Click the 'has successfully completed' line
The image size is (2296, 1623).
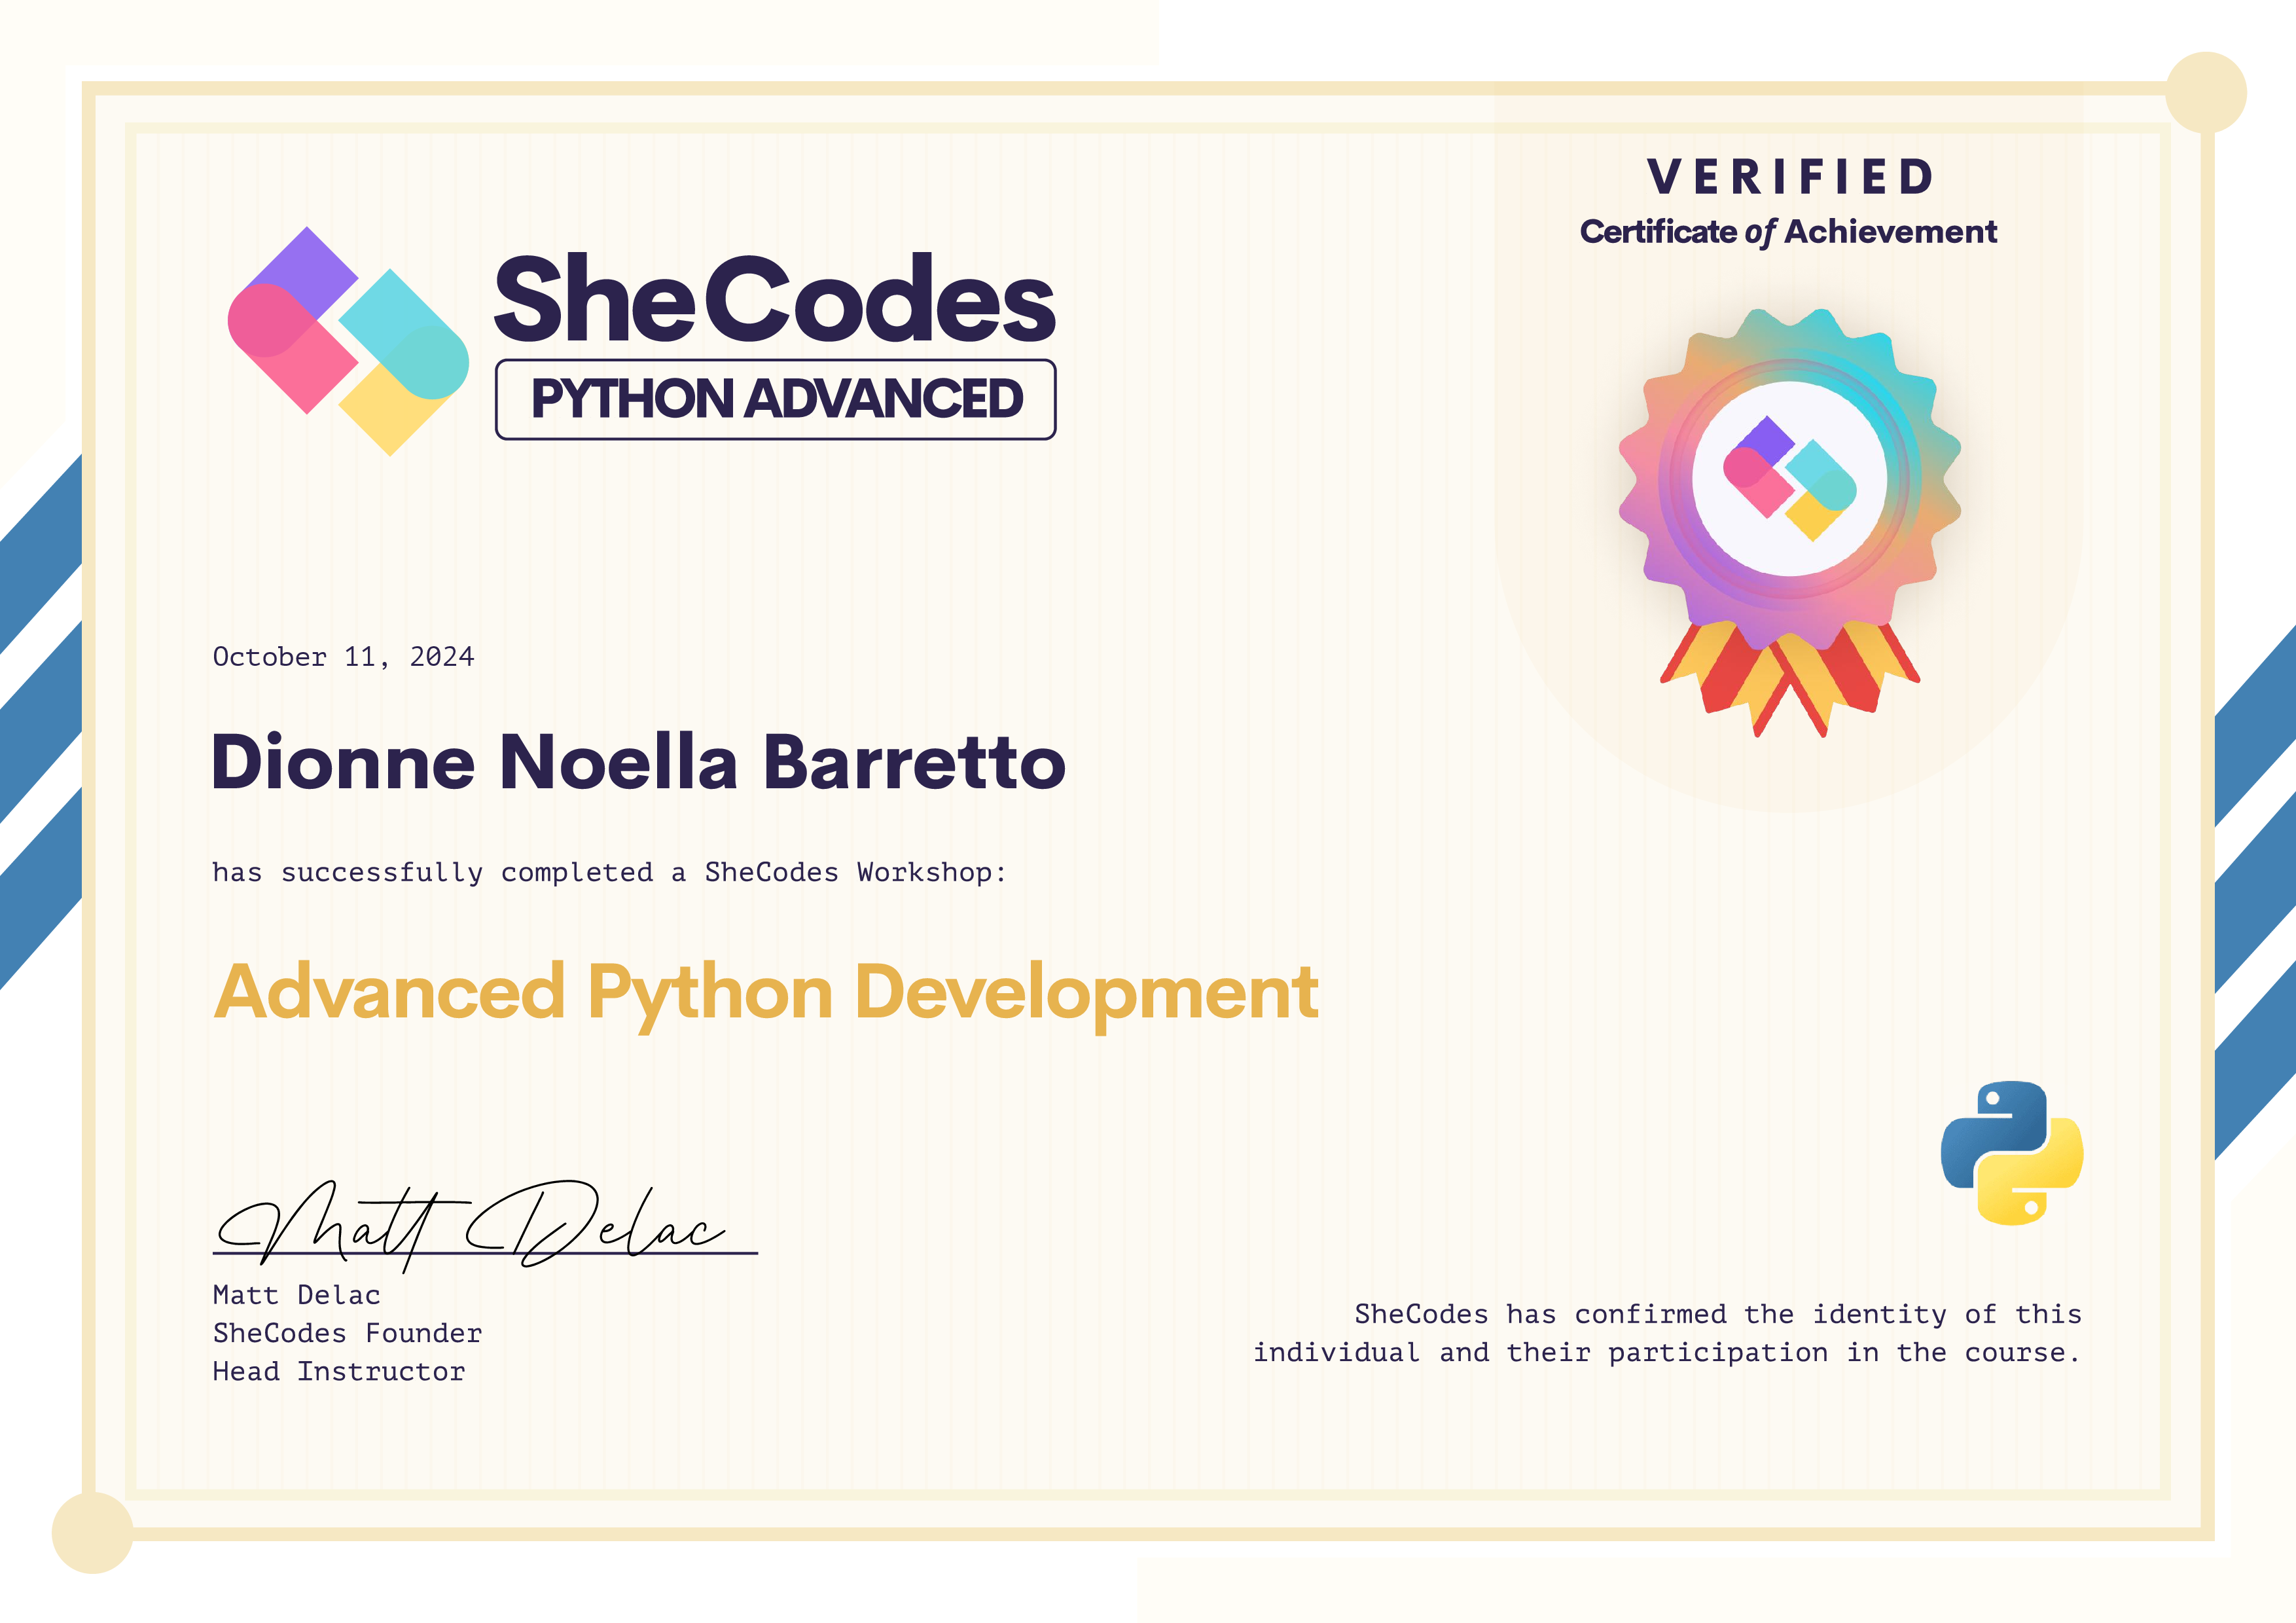coord(608,873)
